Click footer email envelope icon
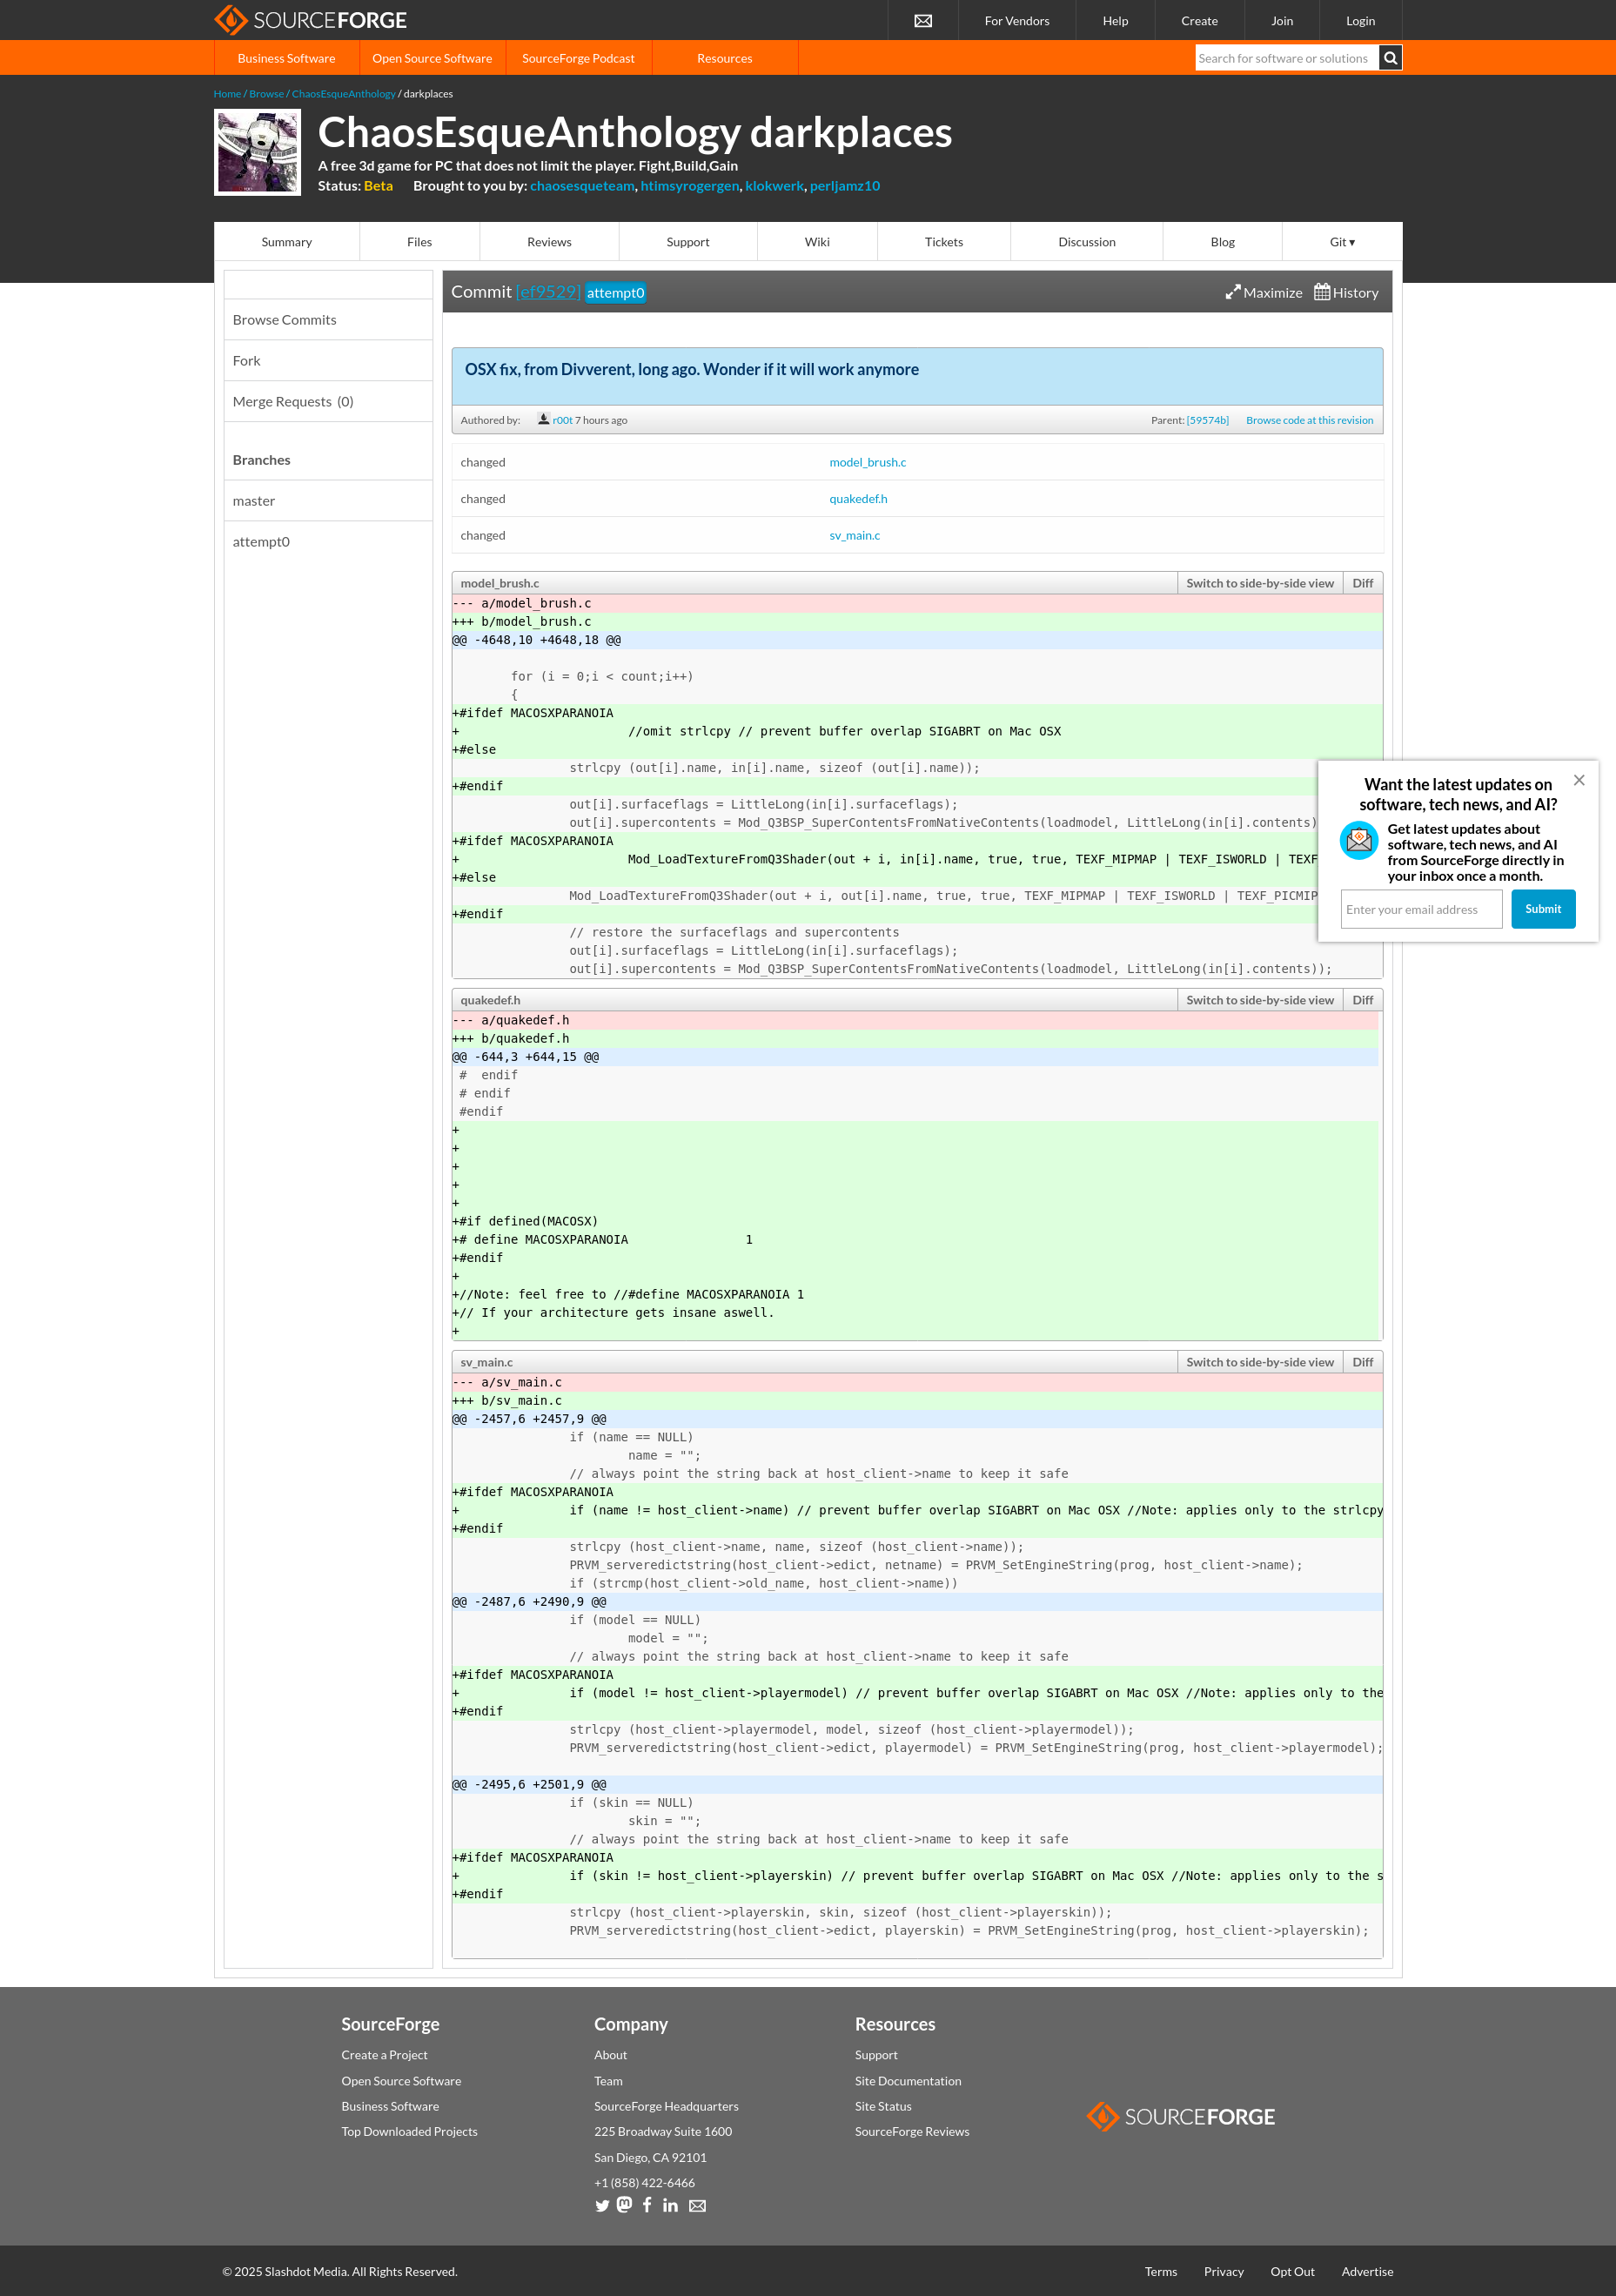Screen dimensions: 1616x2296 click(x=697, y=2206)
